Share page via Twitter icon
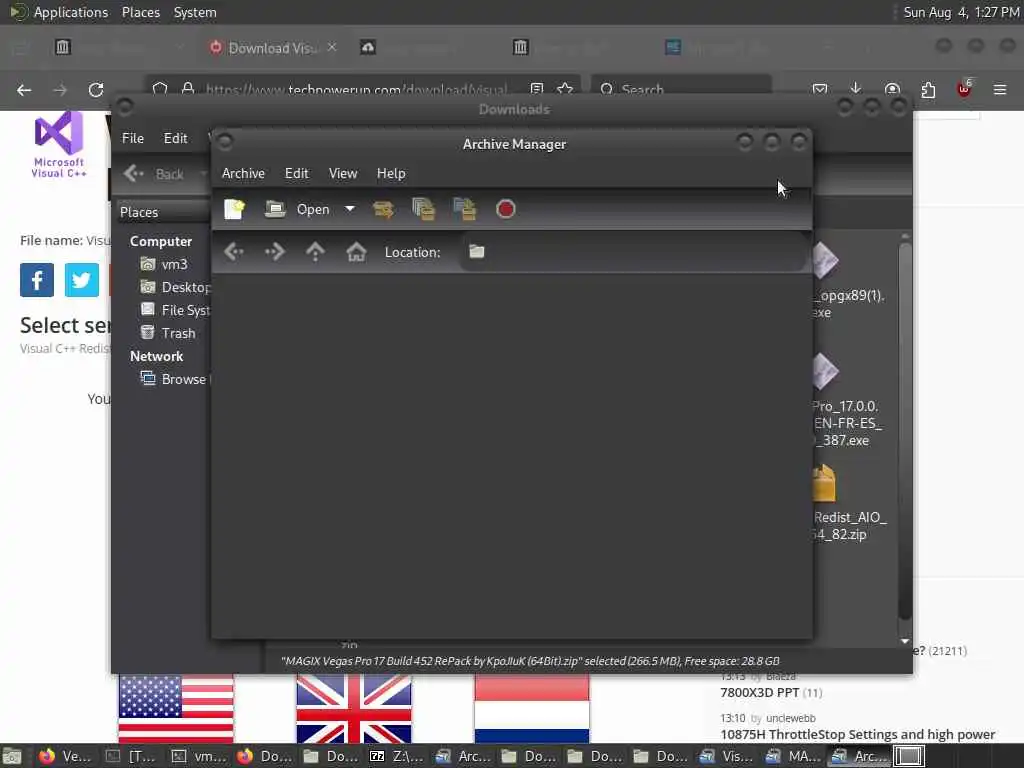The width and height of the screenshot is (1024, 768). (82, 280)
